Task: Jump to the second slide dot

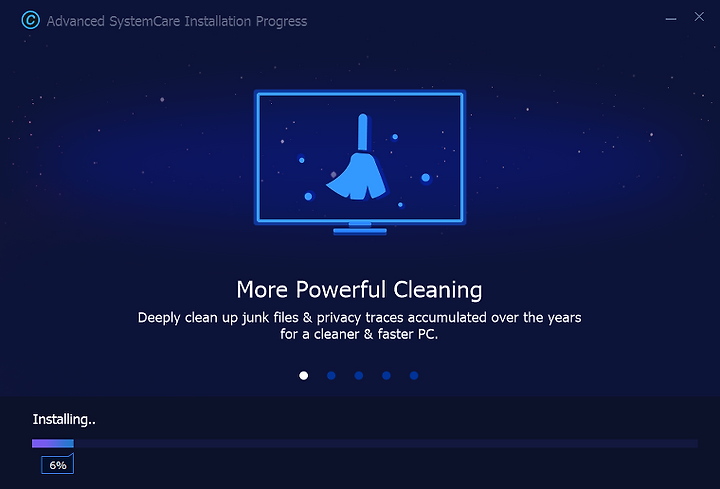Action: pyautogui.click(x=331, y=376)
